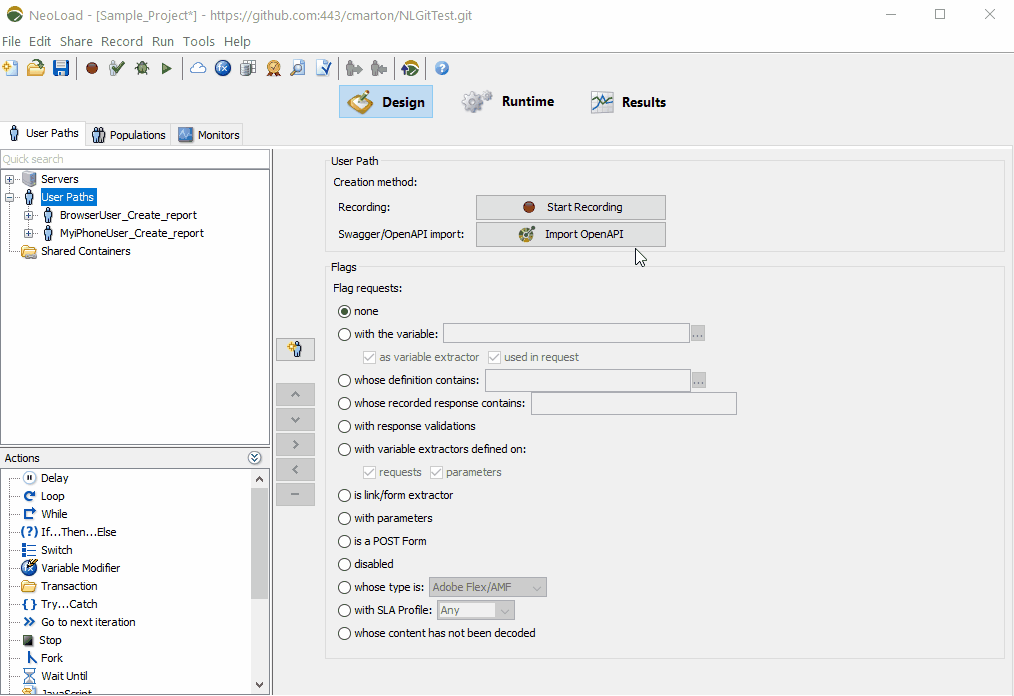The height and width of the screenshot is (696, 1014).
Task: Open the SLA Profile dropdown
Action: click(476, 611)
